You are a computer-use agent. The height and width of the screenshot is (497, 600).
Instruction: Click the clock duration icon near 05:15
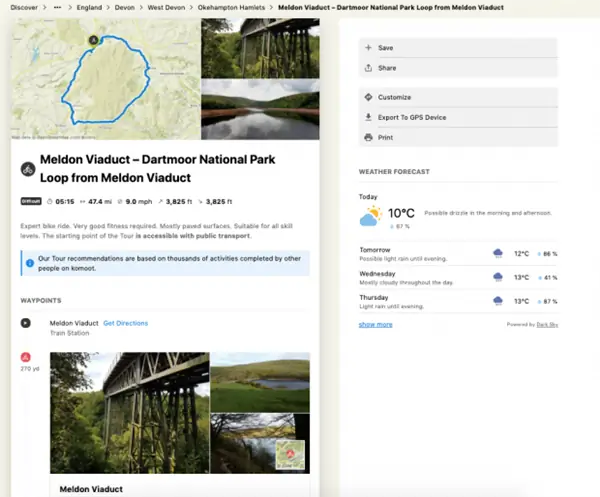tap(50, 202)
